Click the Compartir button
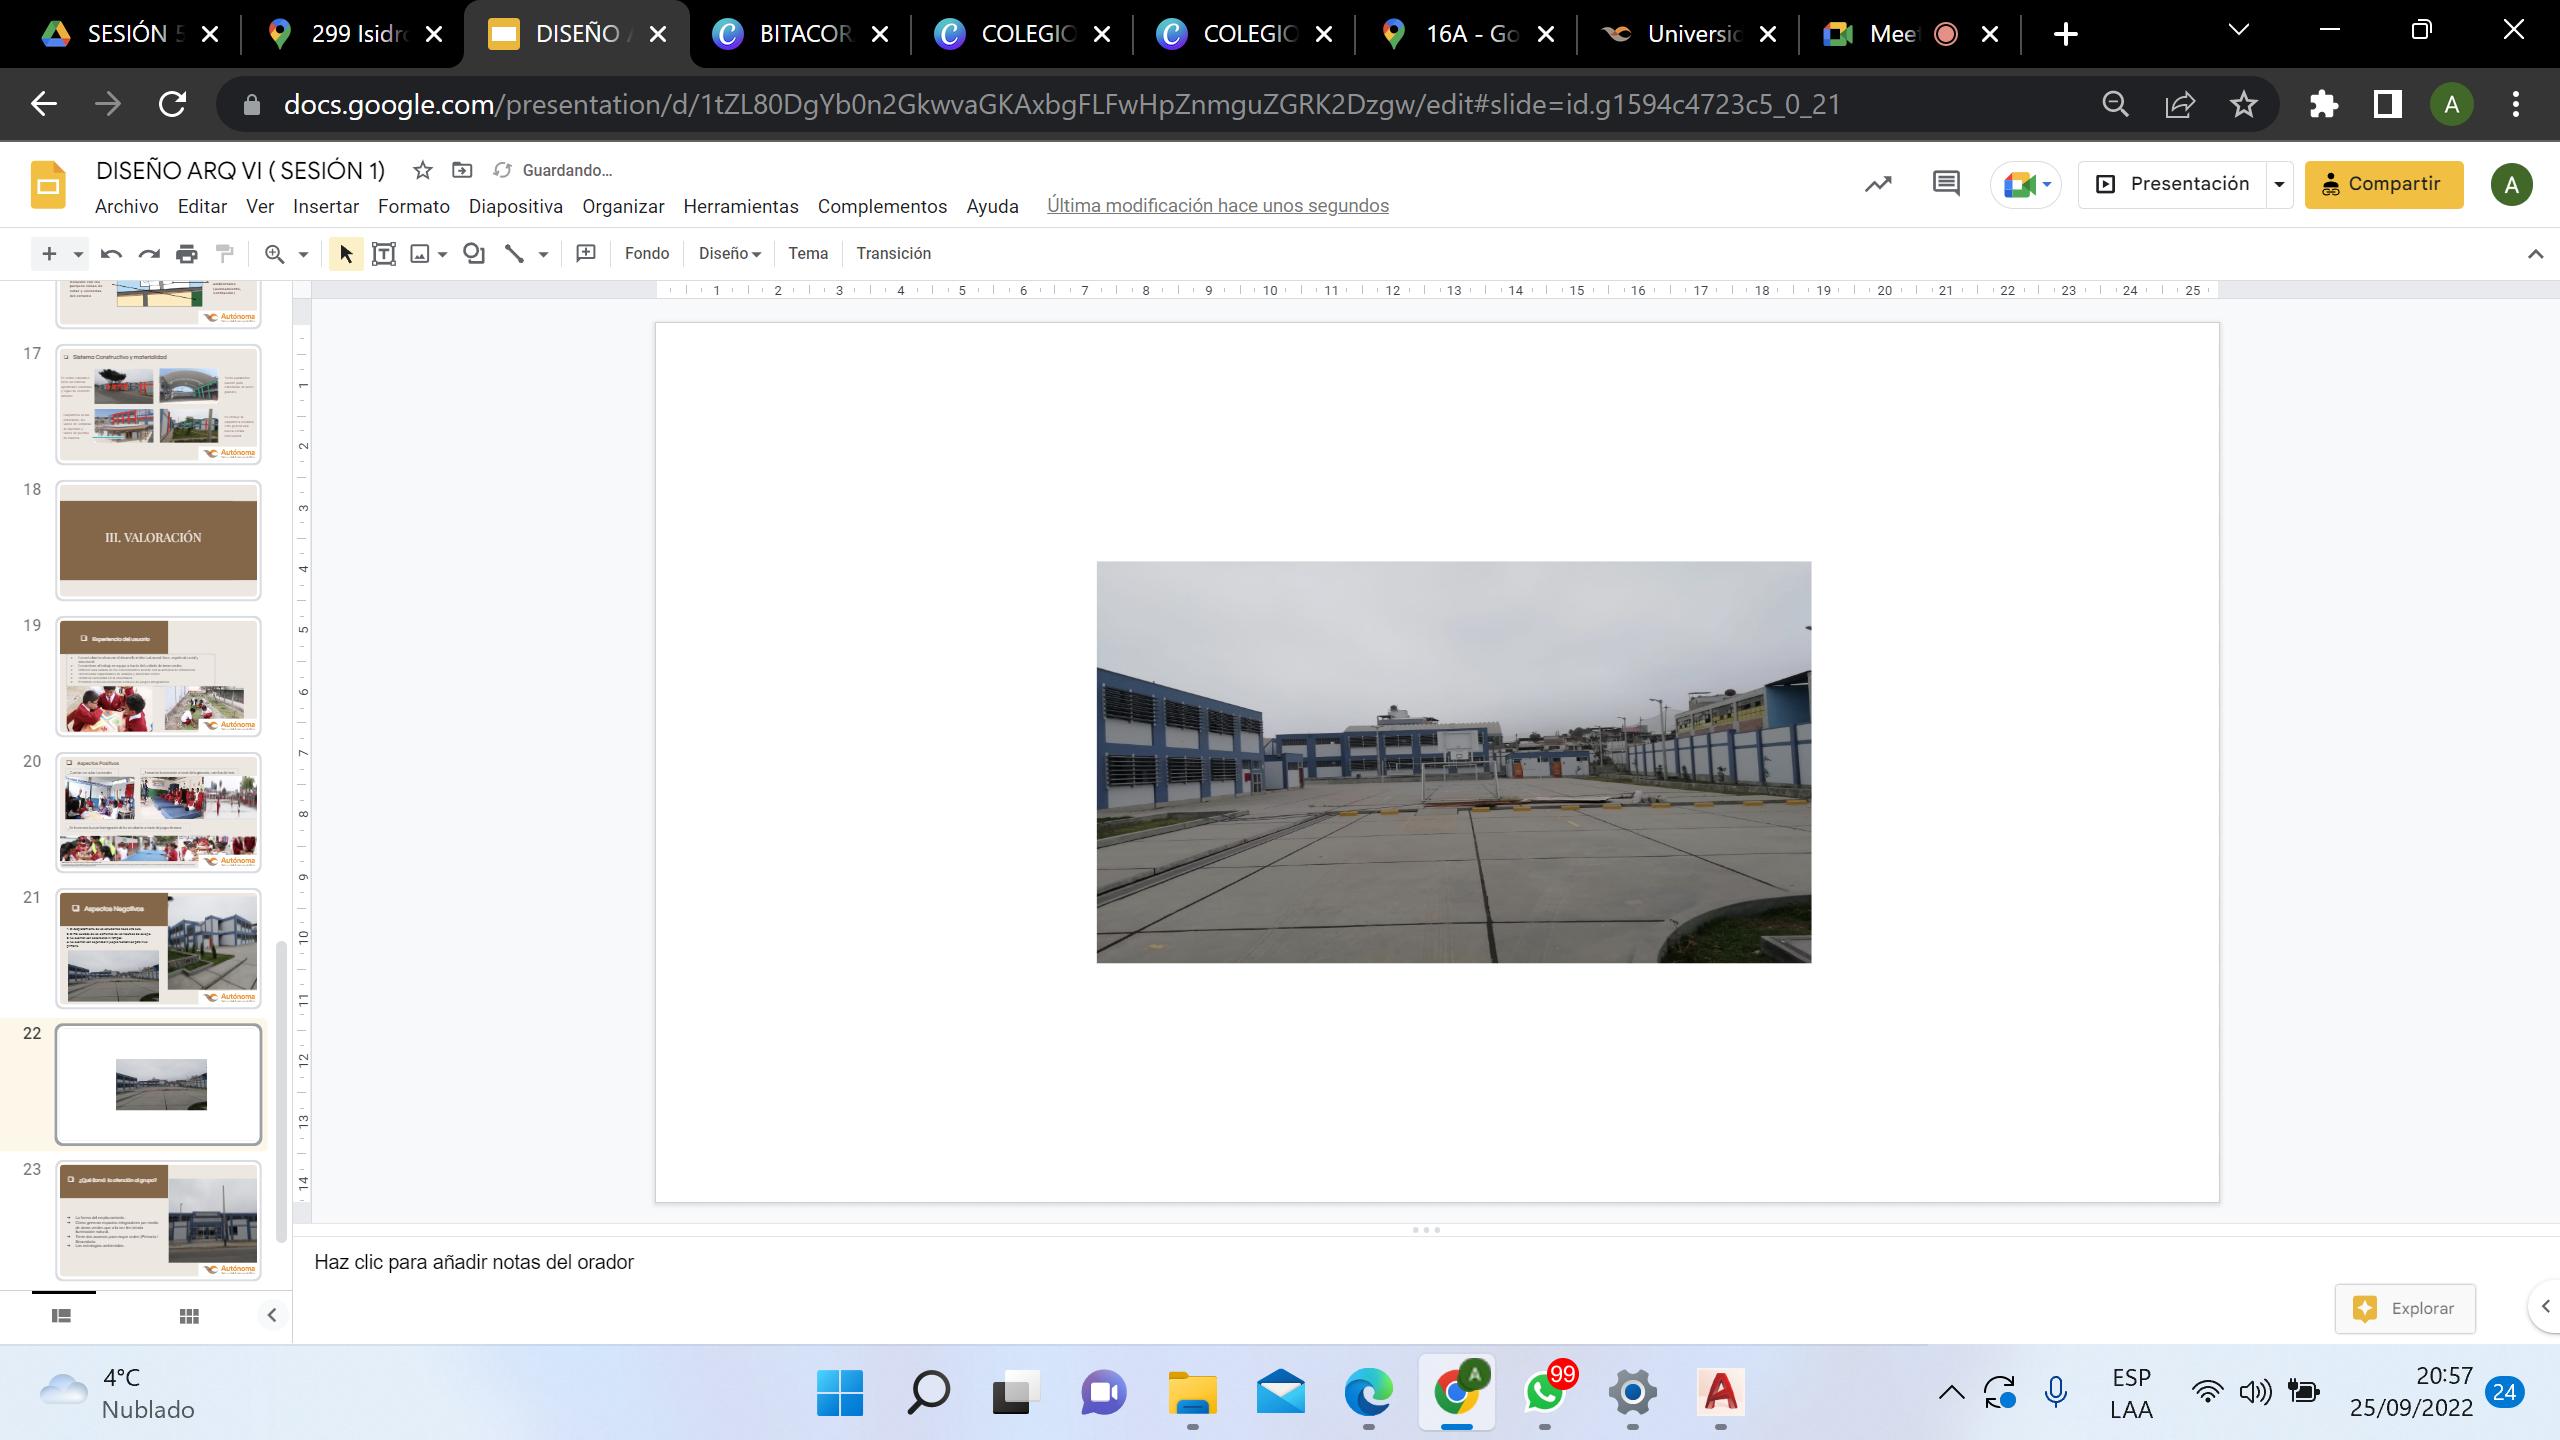This screenshot has width=2560, height=1440. [x=2383, y=184]
